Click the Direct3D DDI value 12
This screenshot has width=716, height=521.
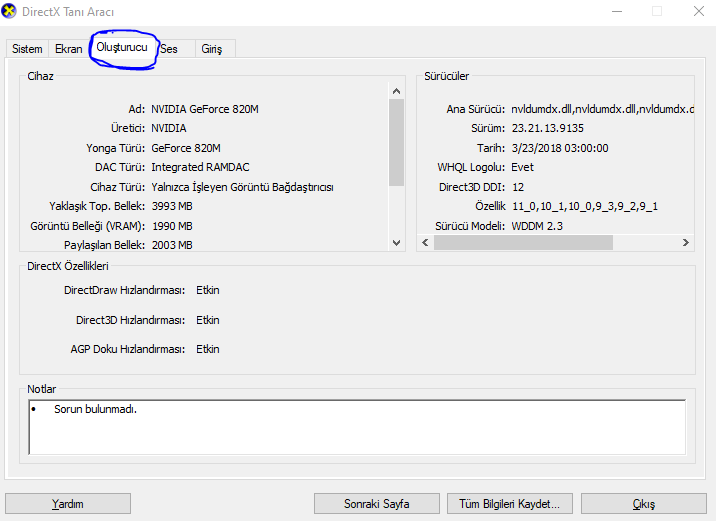click(518, 187)
